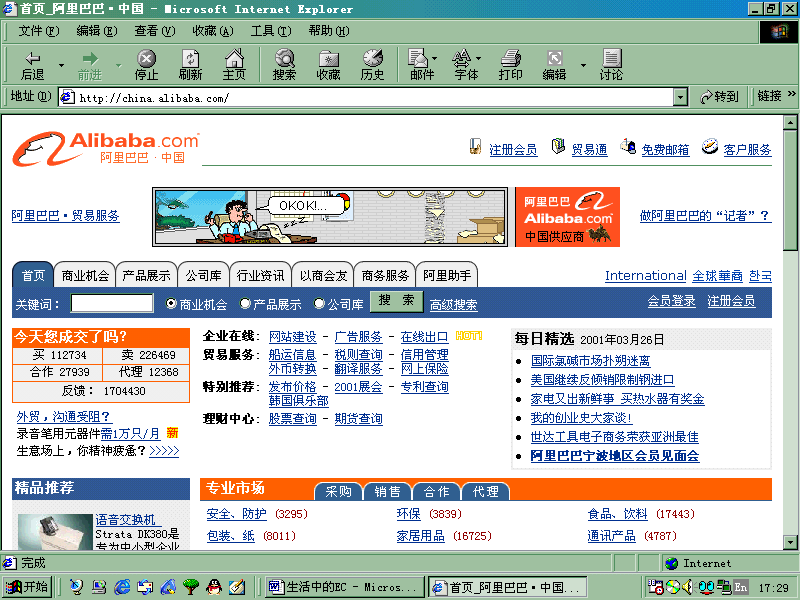
Task: Print the page with 打印 icon
Action: (510, 65)
